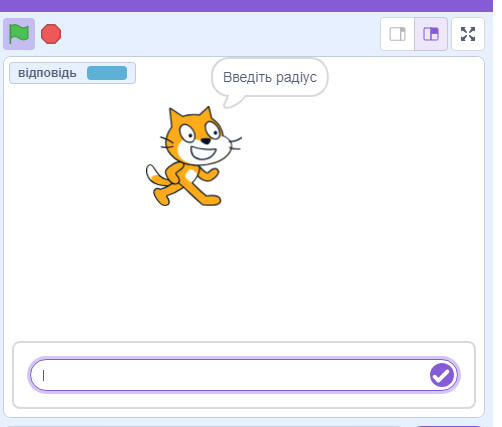Click the purple top menu bar

point(246,6)
